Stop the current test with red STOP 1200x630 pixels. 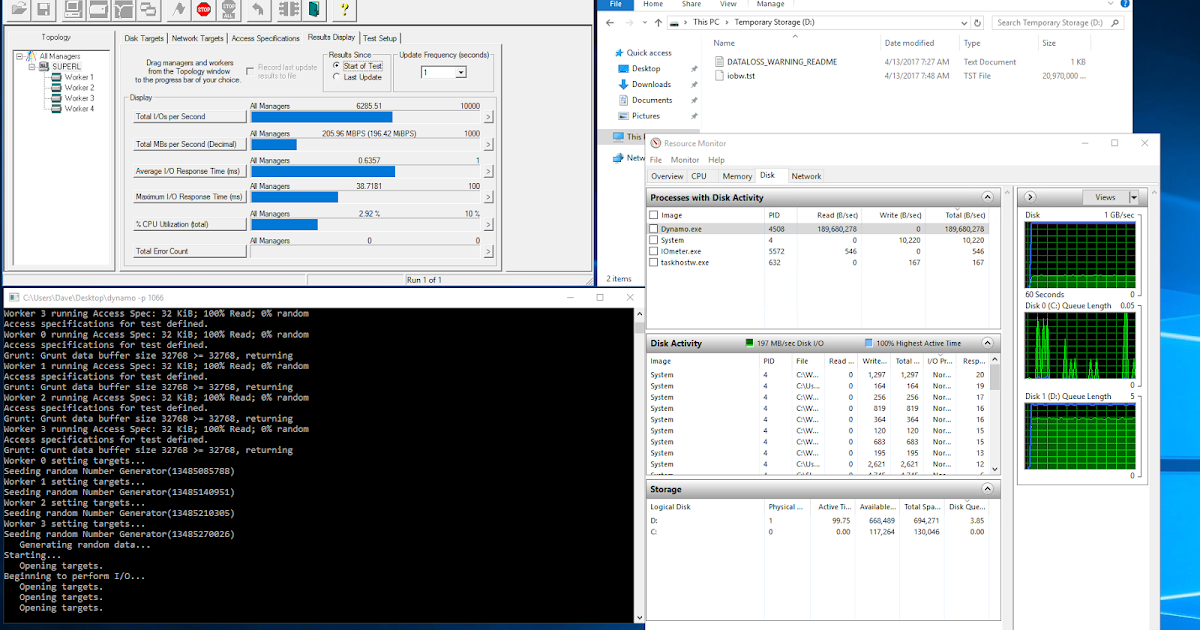click(203, 9)
